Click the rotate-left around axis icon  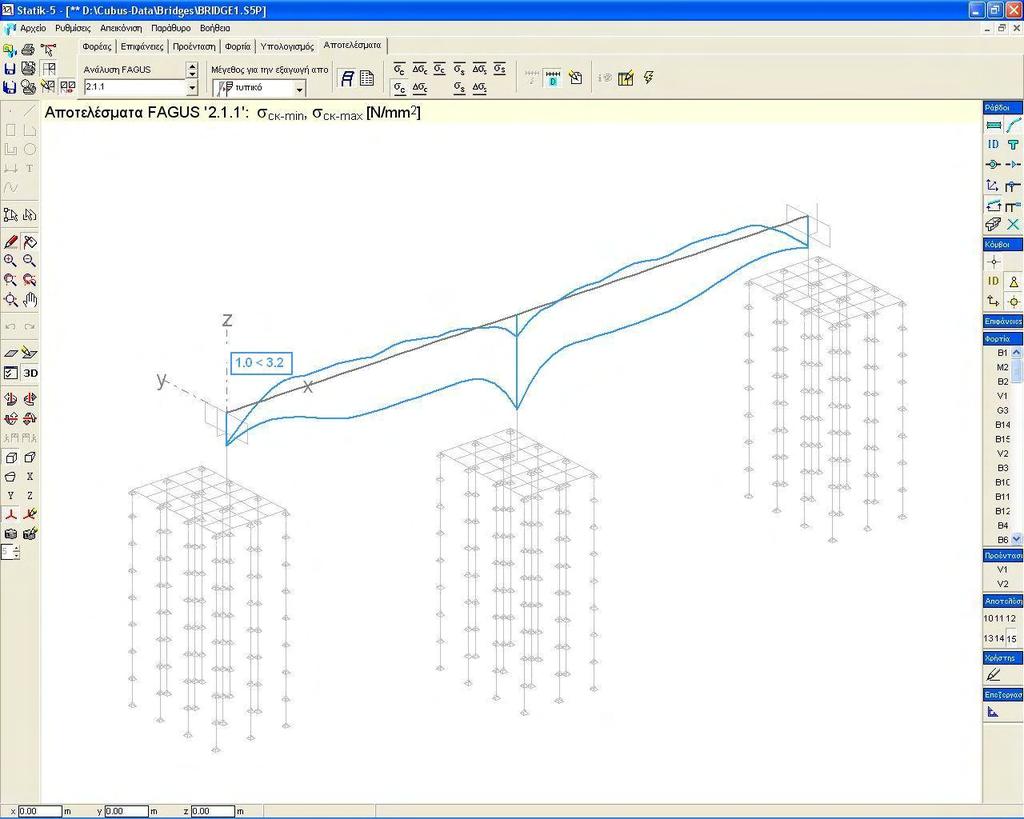pyautogui.click(x=10, y=399)
